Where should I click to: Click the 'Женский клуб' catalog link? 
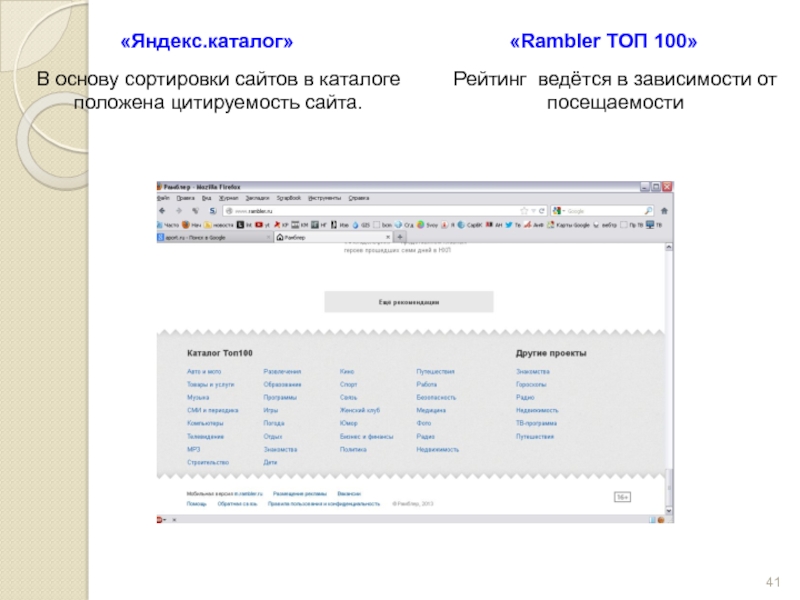pos(360,410)
